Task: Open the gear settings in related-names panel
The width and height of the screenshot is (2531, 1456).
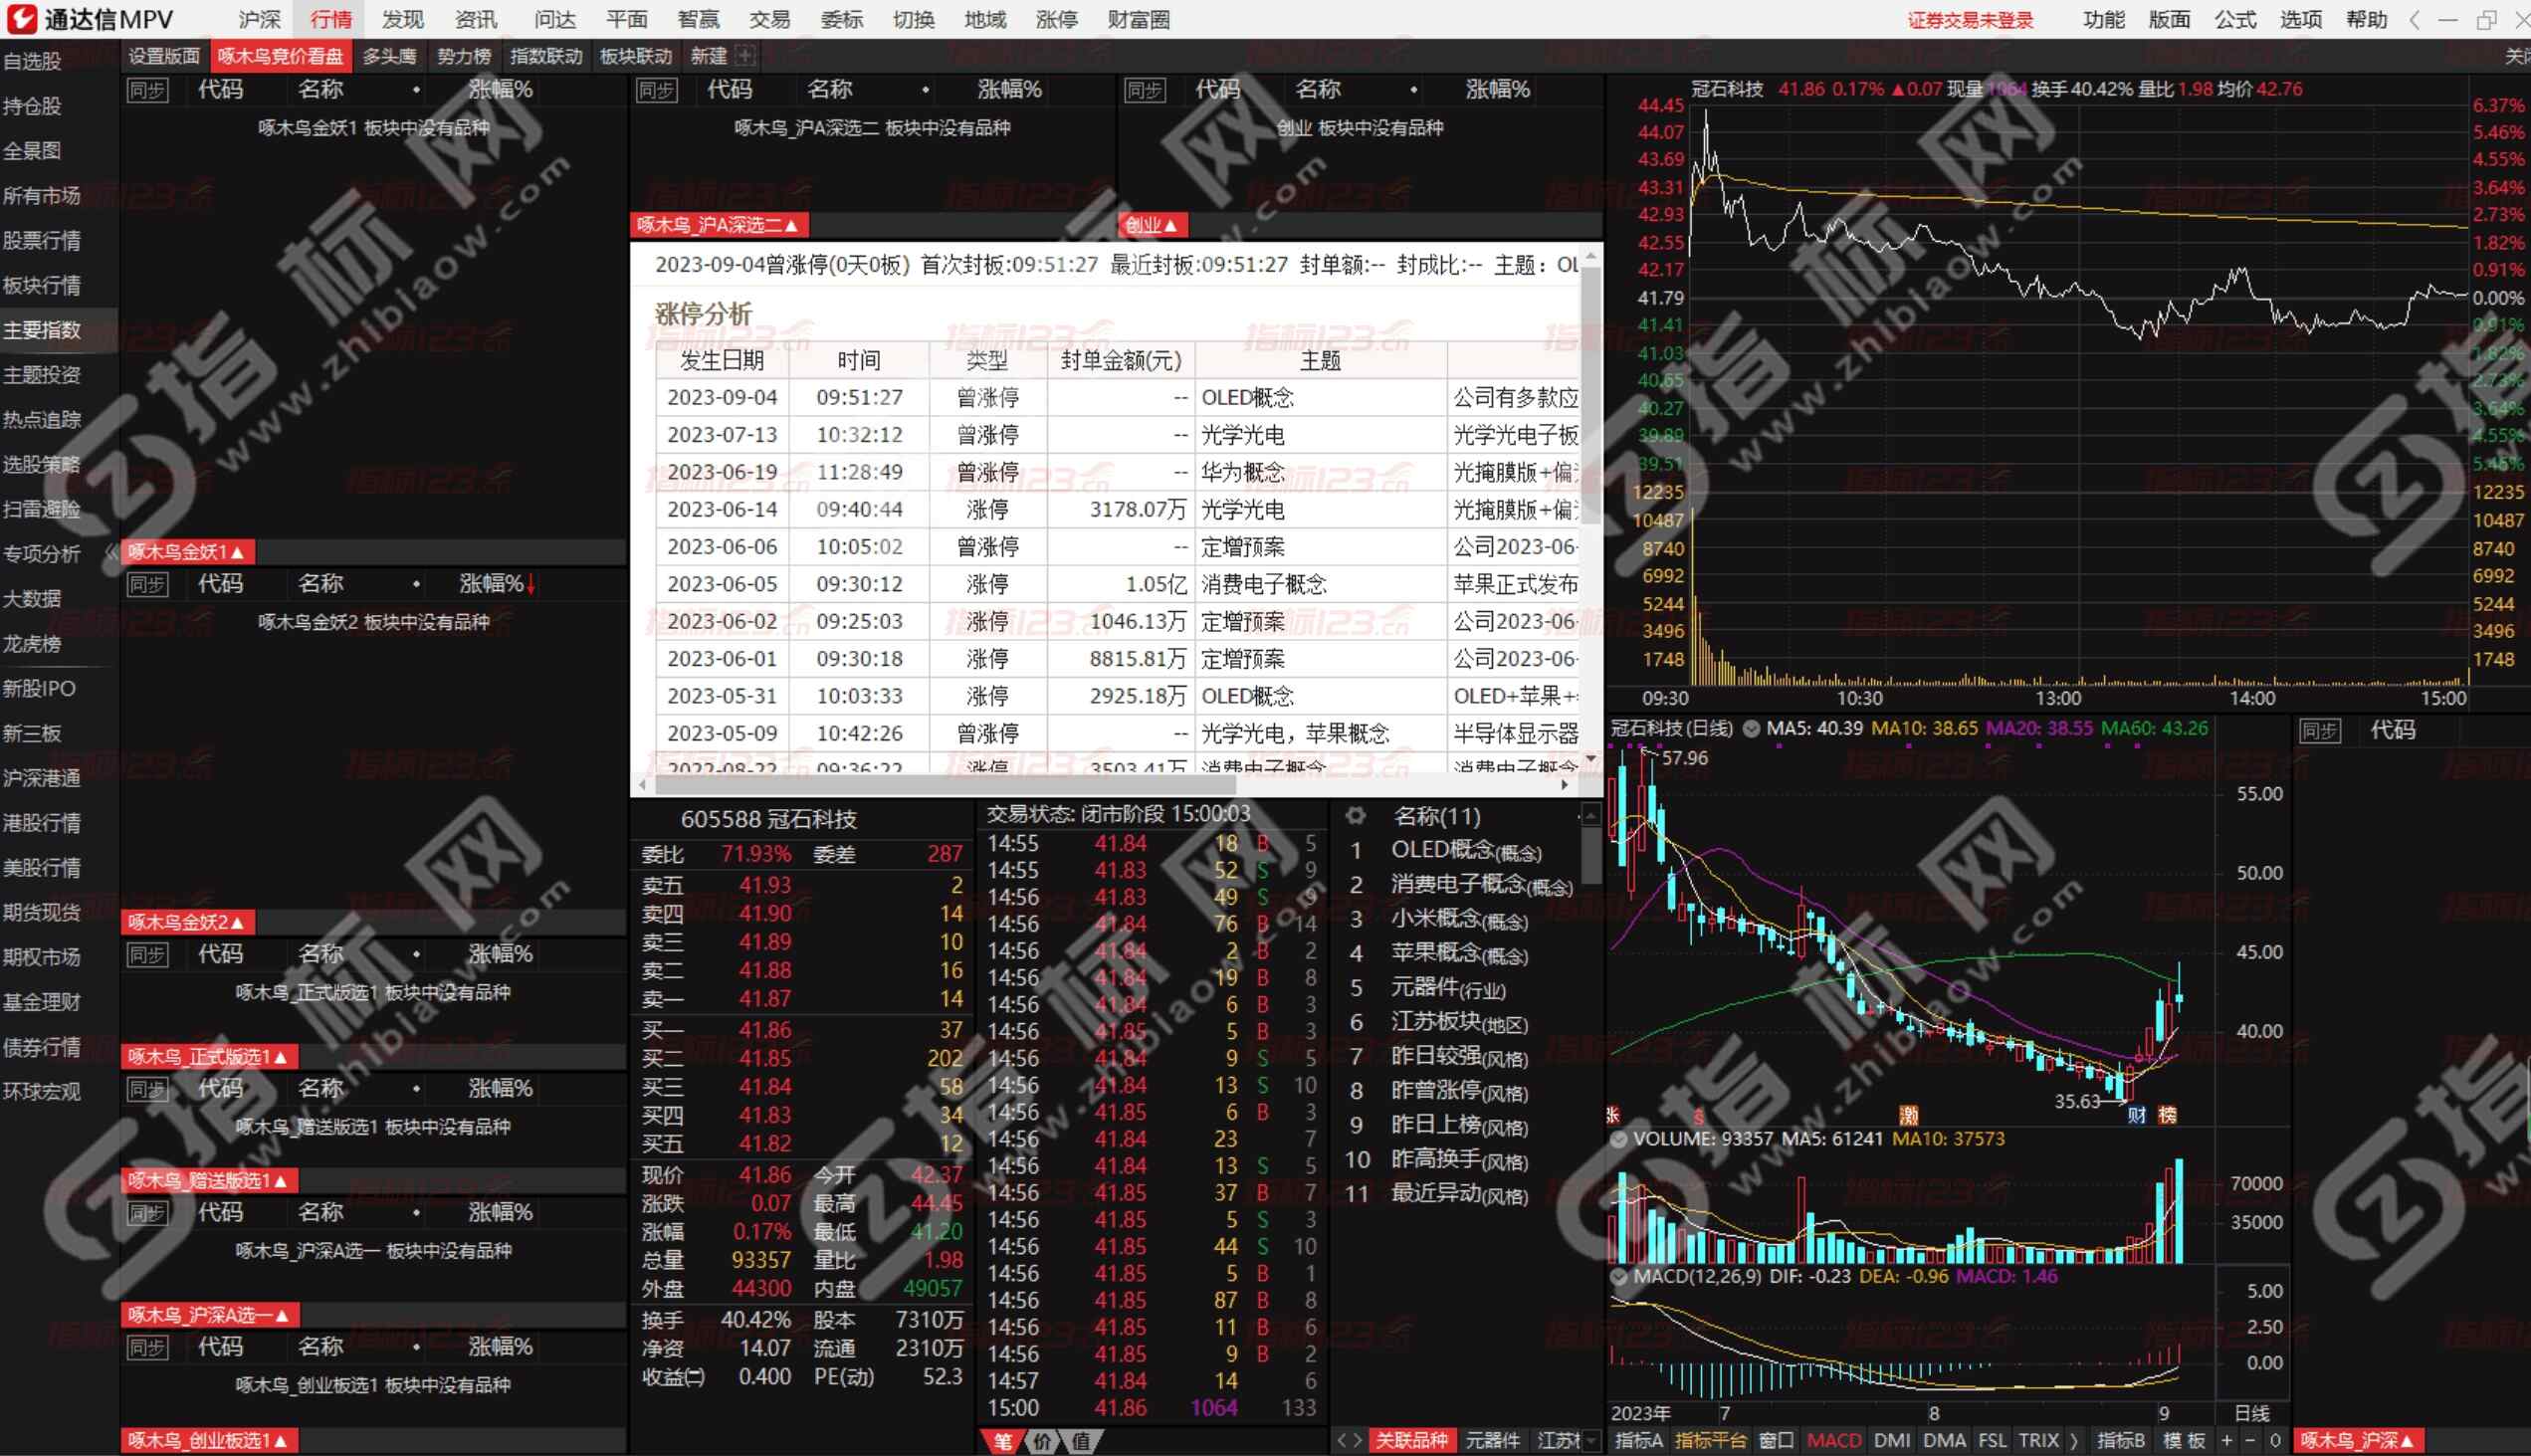Action: 1355,816
